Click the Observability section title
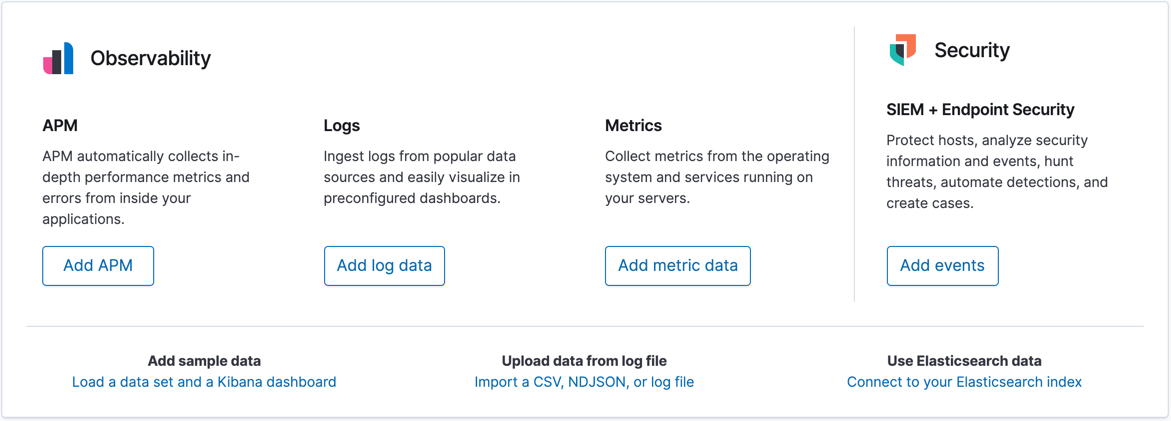 (x=150, y=59)
